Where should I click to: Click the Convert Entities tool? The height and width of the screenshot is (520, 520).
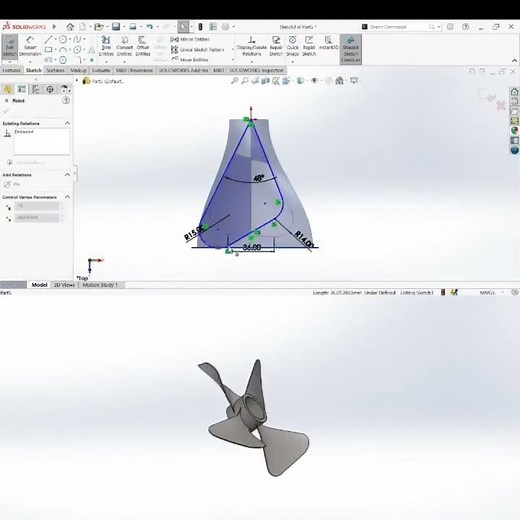click(124, 46)
